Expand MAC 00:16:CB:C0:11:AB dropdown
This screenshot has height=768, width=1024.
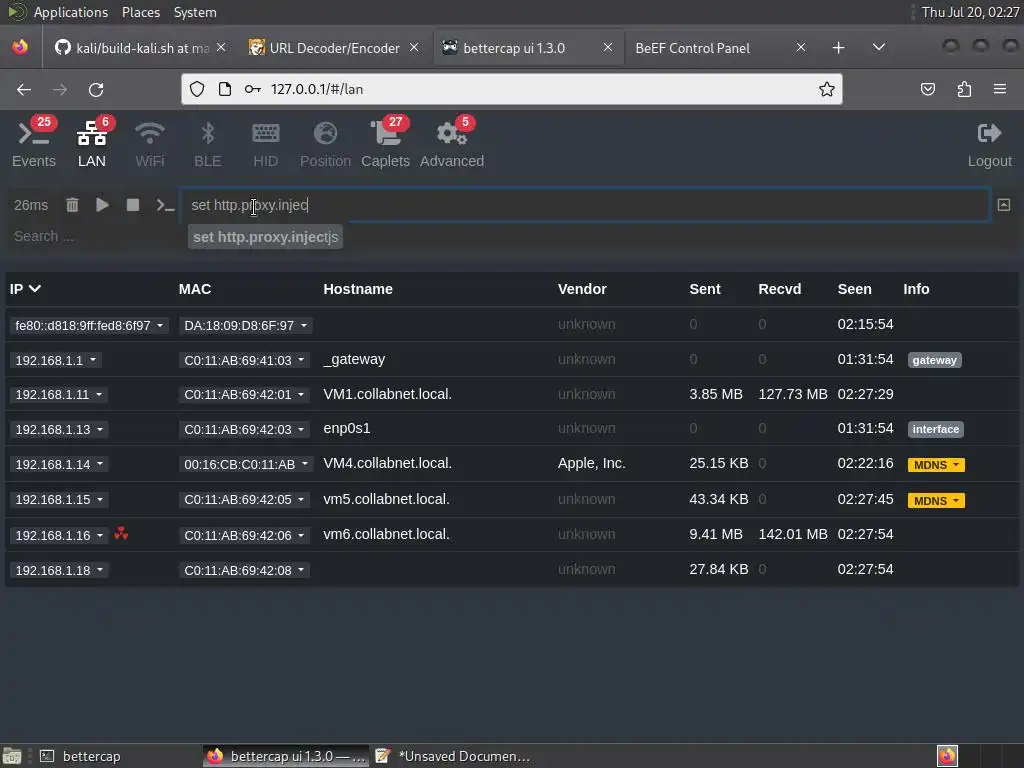(246, 464)
